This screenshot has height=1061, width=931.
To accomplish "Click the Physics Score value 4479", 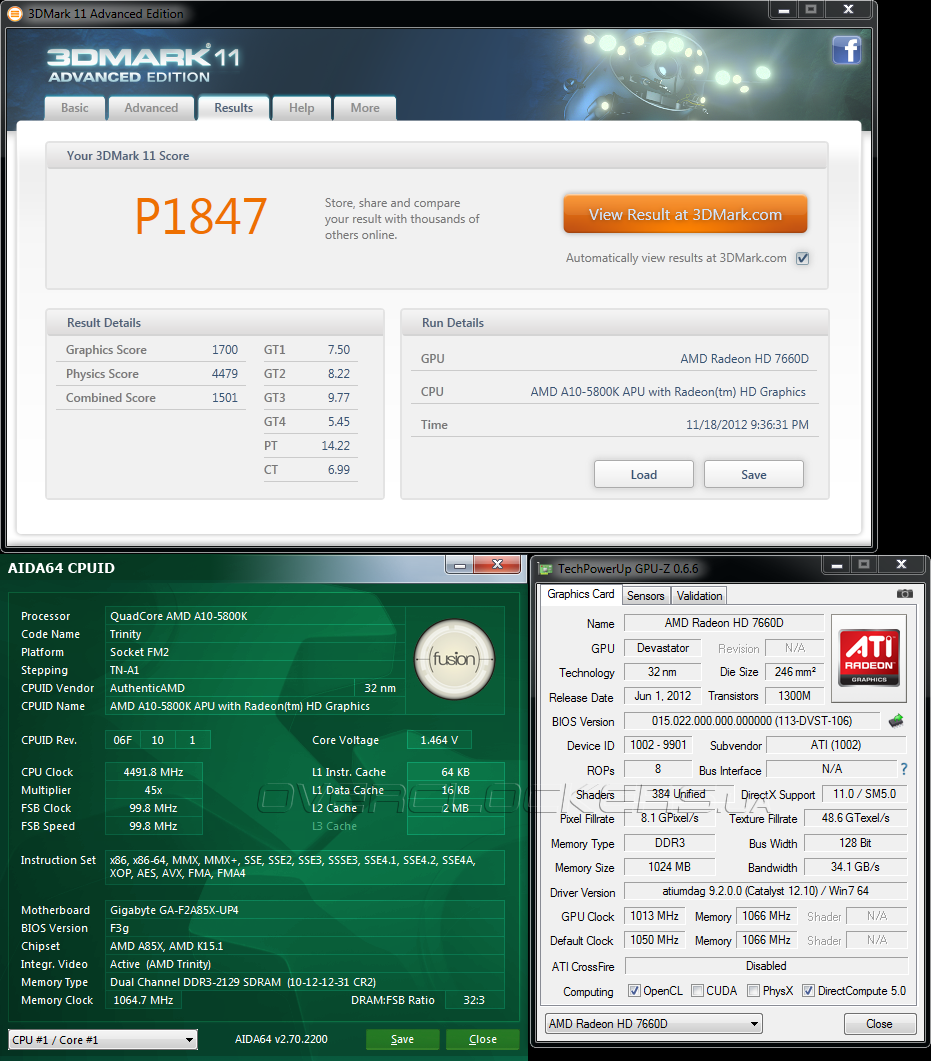I will tap(225, 374).
